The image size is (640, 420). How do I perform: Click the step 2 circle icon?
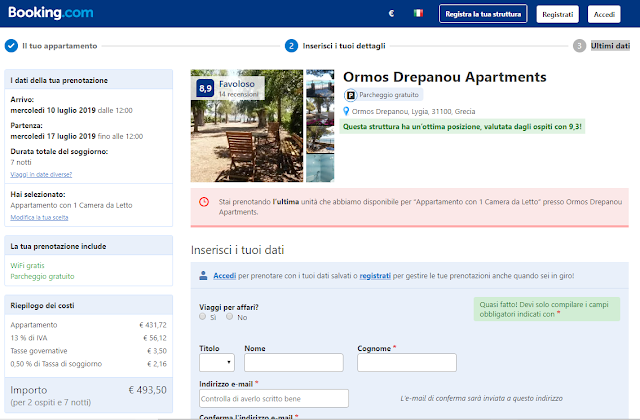(291, 46)
